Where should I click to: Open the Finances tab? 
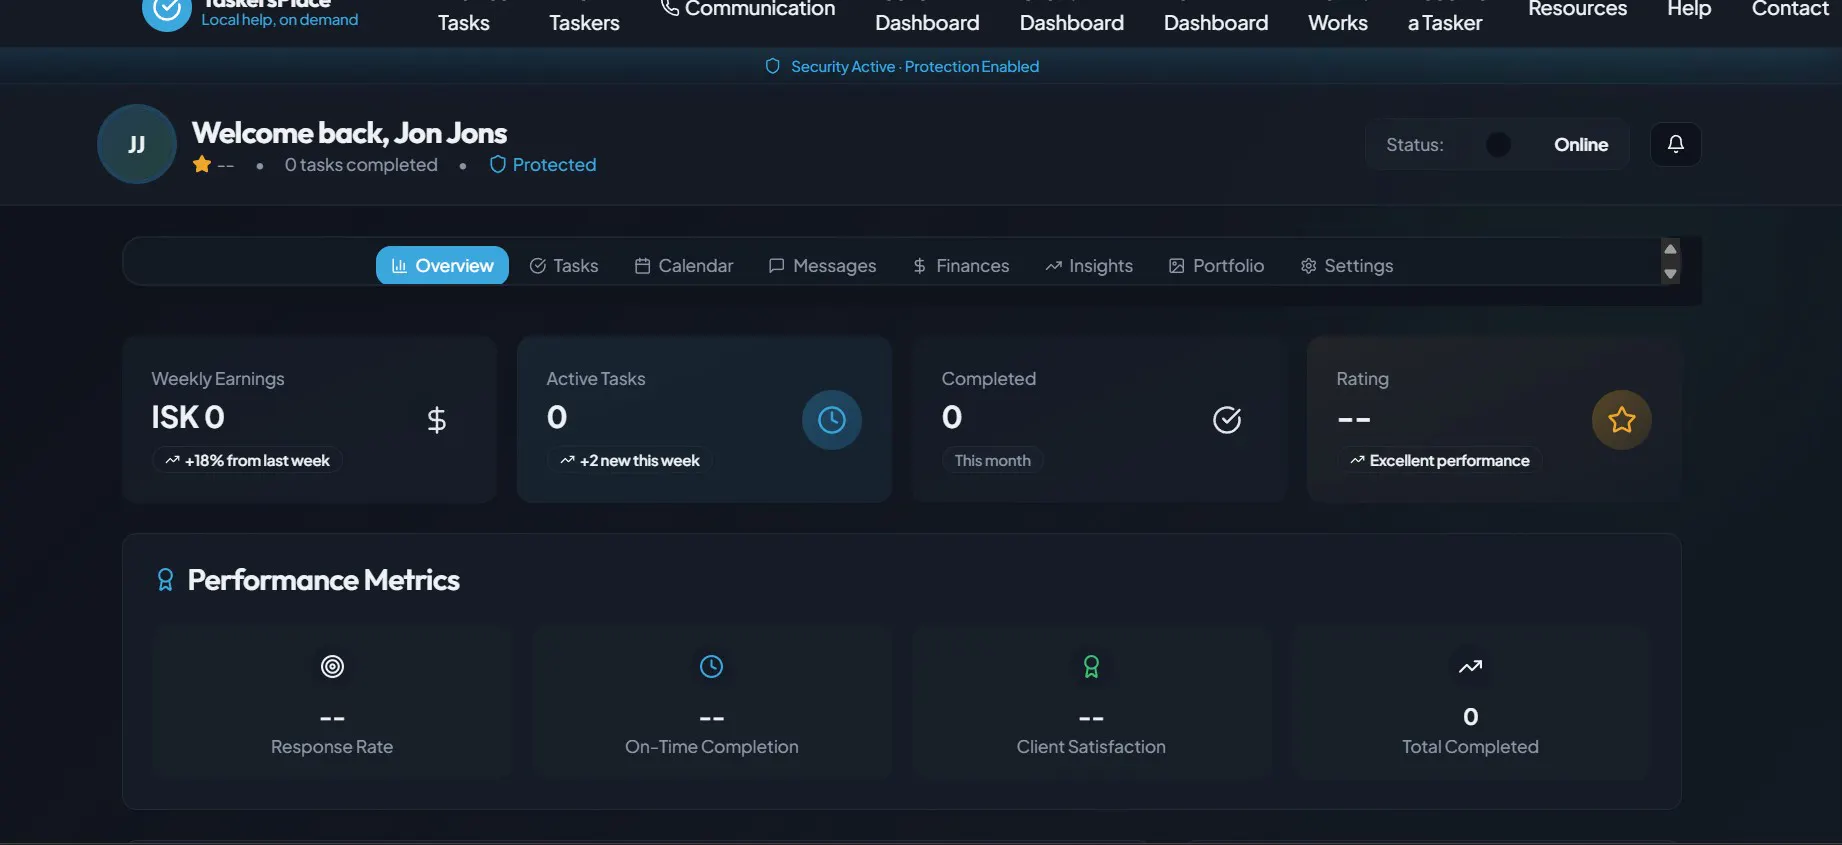961,265
